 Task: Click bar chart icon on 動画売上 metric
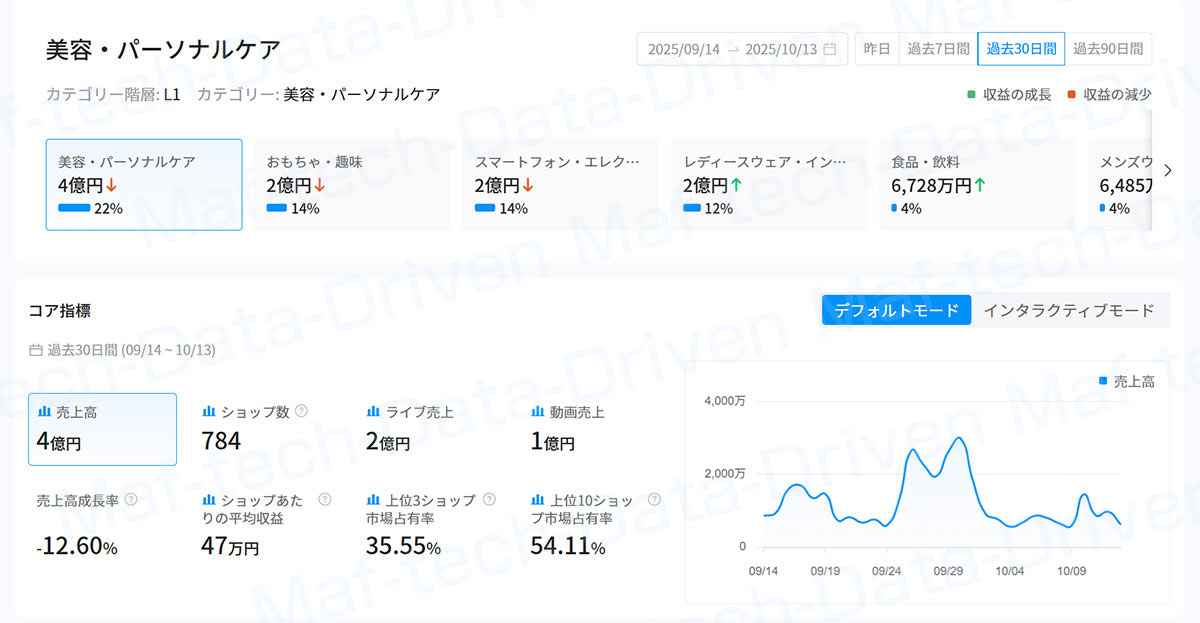[538, 411]
